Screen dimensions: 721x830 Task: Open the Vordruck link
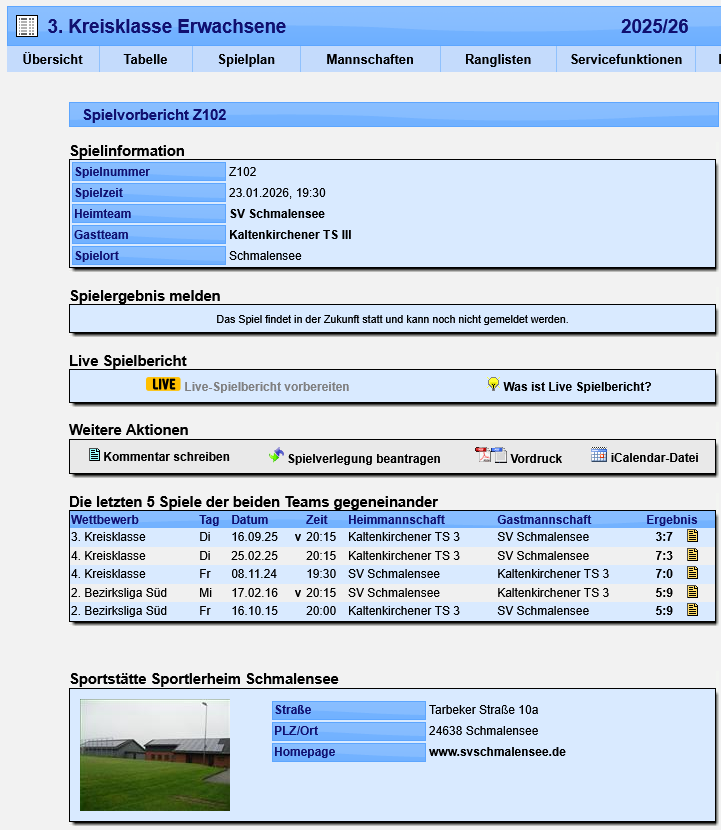(536, 459)
